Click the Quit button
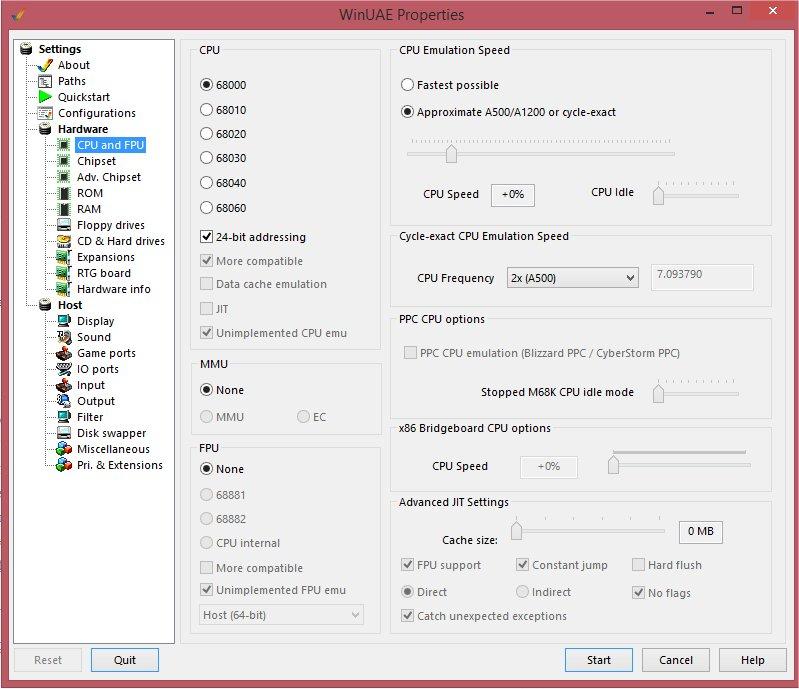The width and height of the screenshot is (799, 689). coord(125,660)
